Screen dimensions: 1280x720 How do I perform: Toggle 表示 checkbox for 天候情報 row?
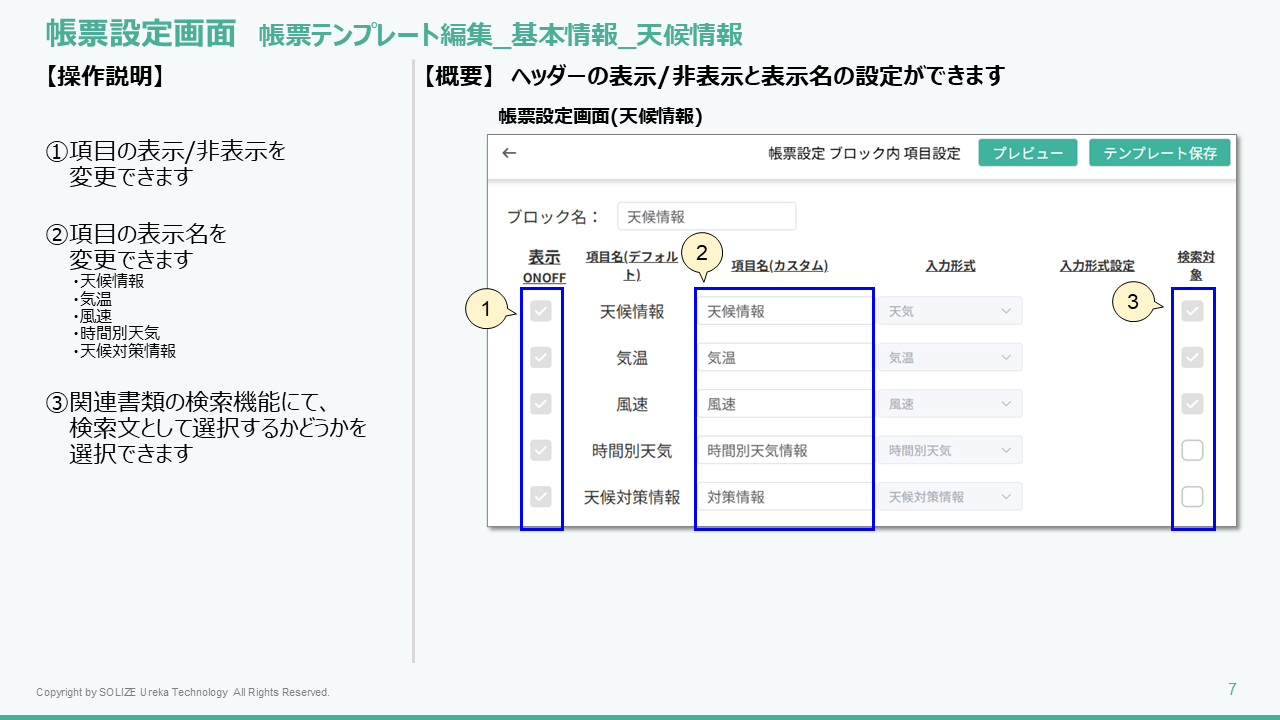pos(541,311)
